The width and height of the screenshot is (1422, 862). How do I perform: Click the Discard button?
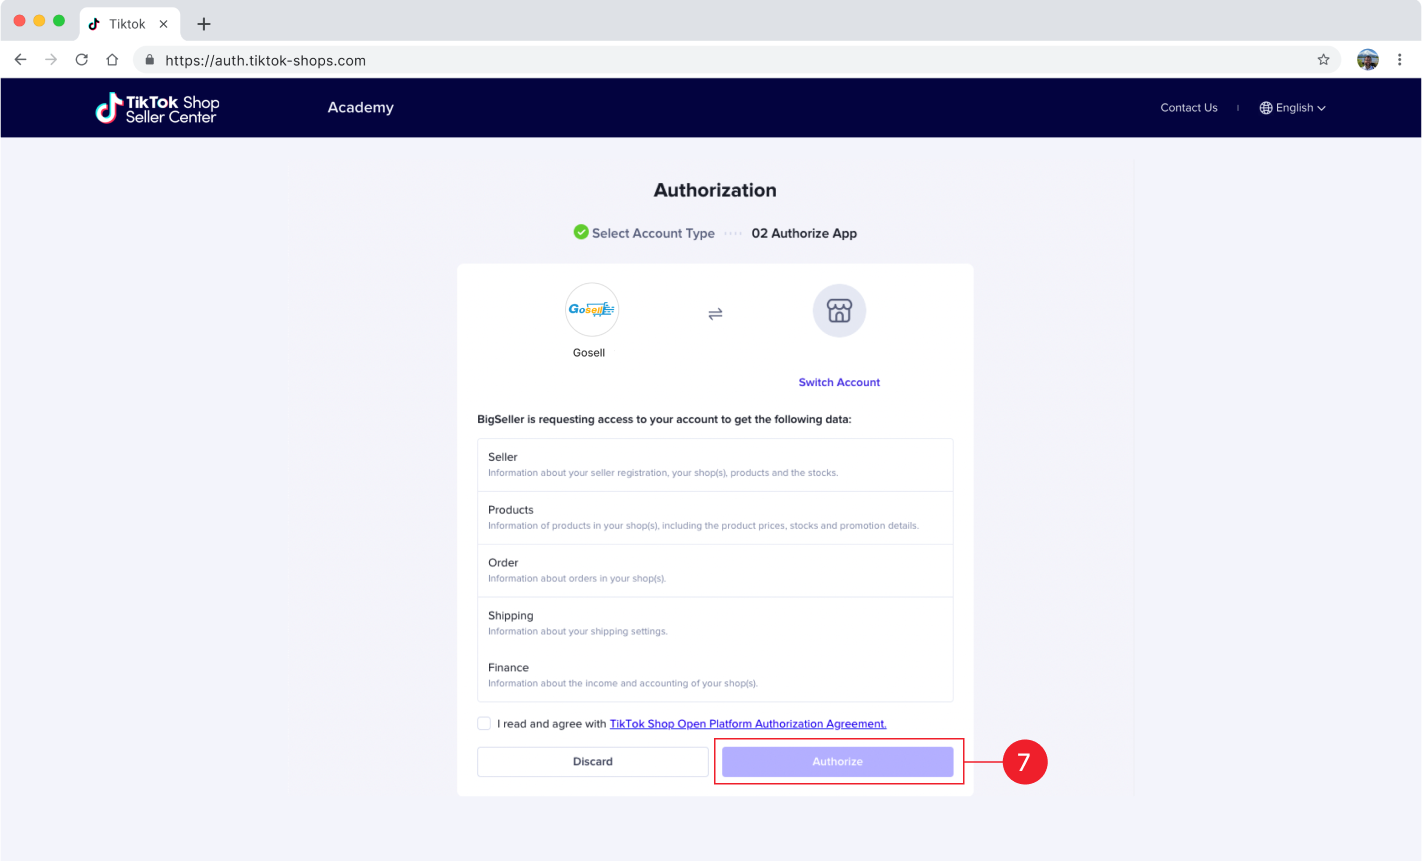[x=593, y=762]
